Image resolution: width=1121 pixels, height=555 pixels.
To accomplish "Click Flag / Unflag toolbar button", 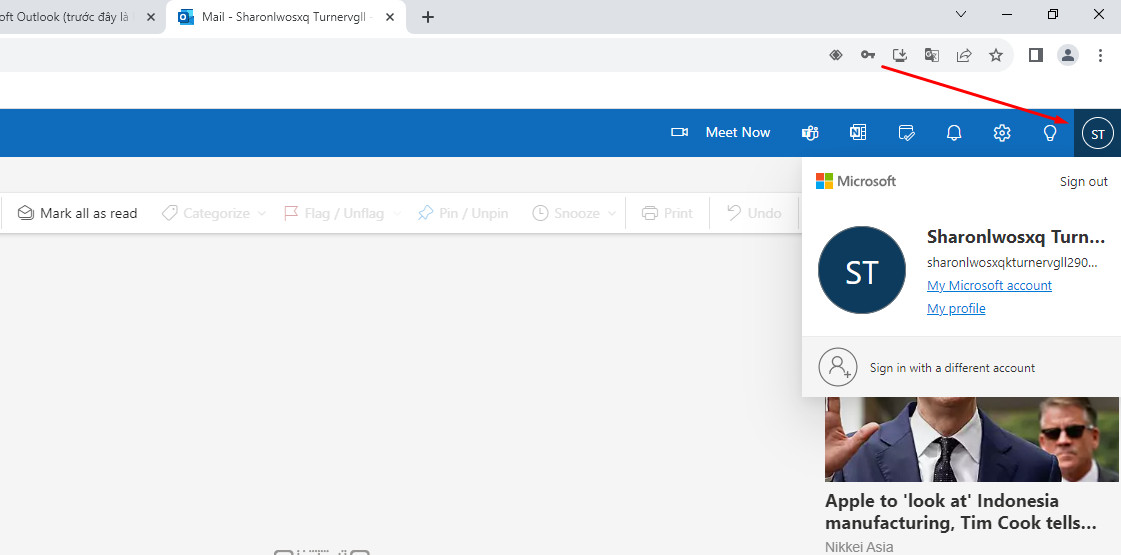I will pyautogui.click(x=335, y=213).
